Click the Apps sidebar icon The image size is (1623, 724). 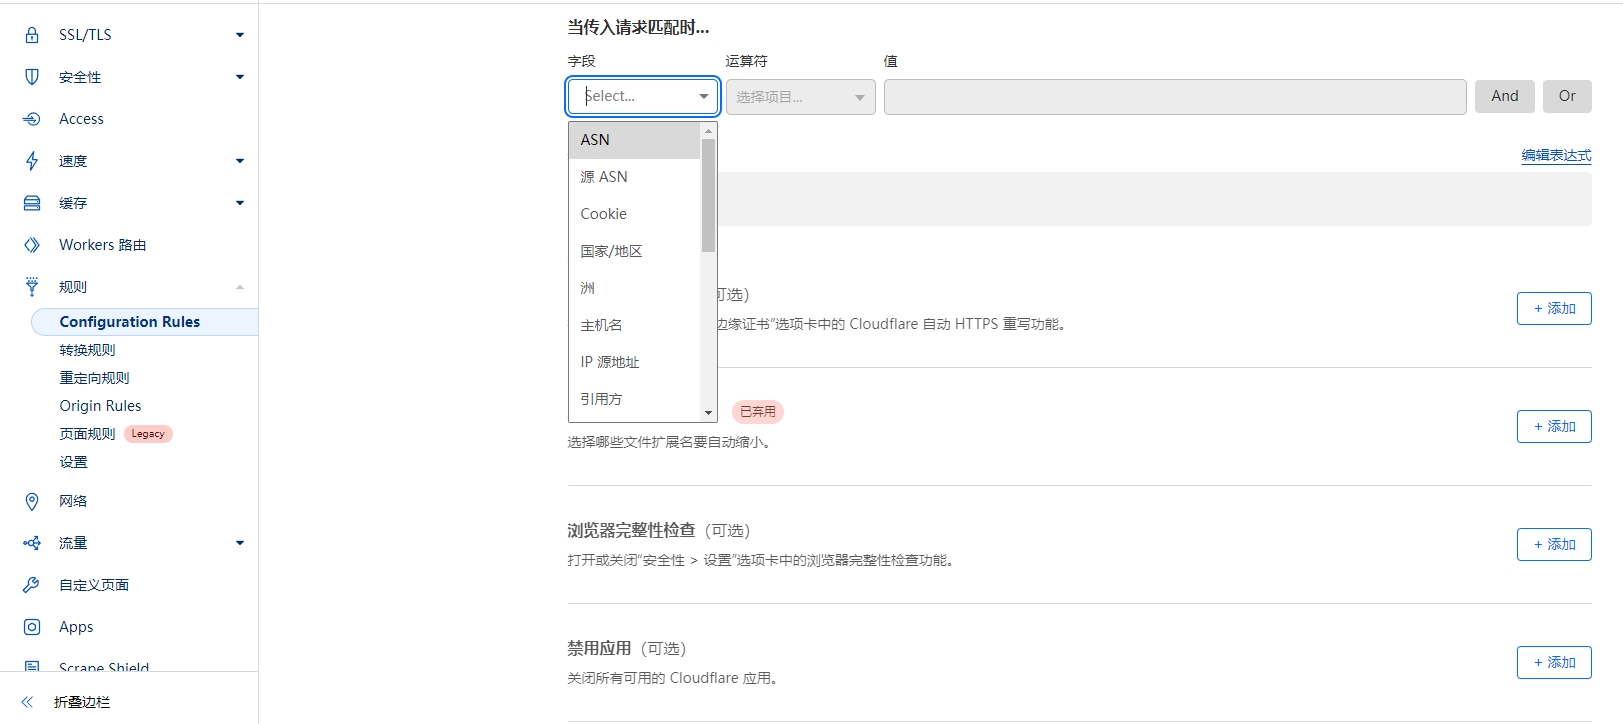coord(32,627)
